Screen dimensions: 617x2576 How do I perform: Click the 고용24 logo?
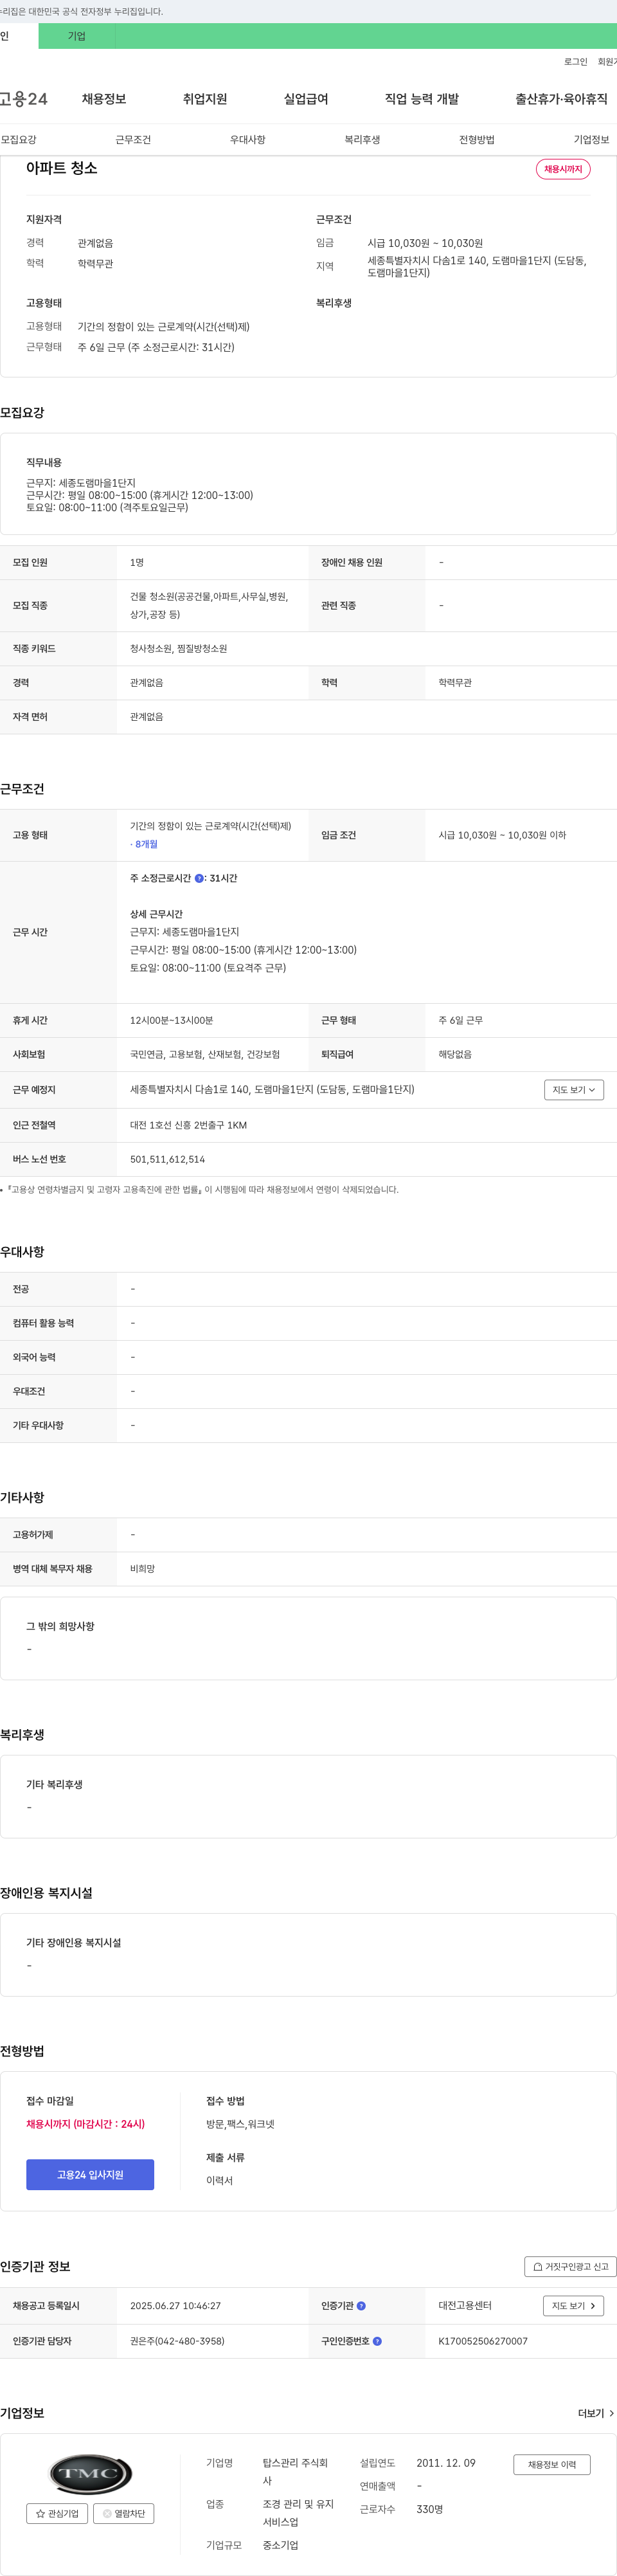point(24,99)
